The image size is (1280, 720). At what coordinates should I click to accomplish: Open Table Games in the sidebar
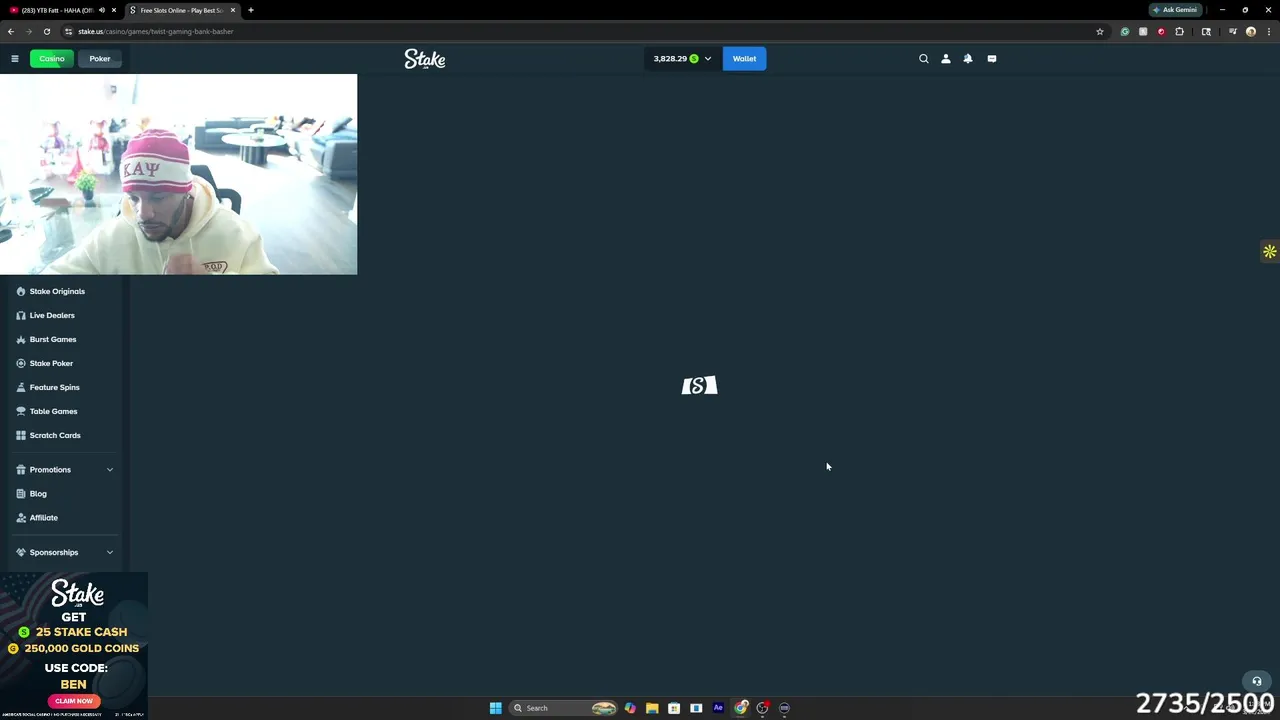[53, 411]
